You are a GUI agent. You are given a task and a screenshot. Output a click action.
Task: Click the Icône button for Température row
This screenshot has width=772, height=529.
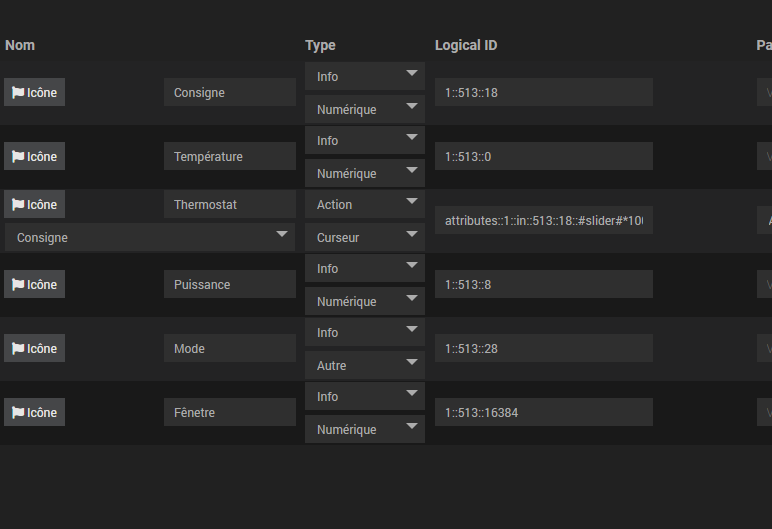pyautogui.click(x=34, y=157)
